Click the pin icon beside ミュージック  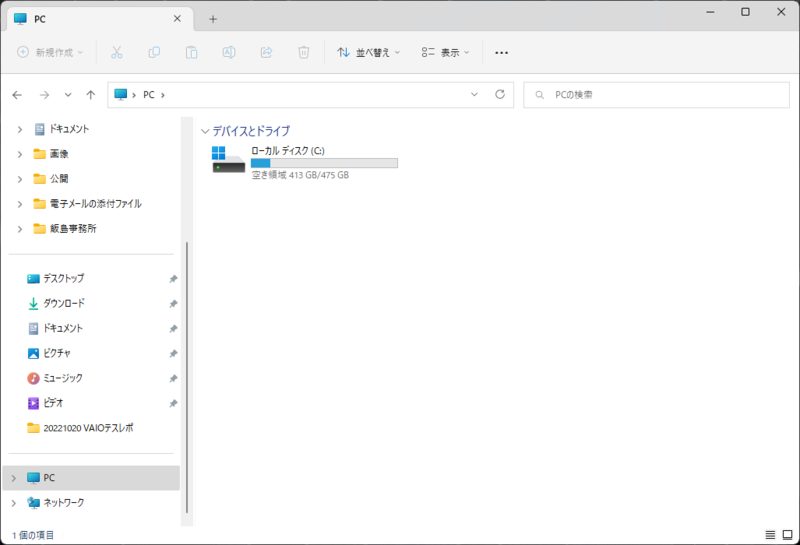click(173, 378)
